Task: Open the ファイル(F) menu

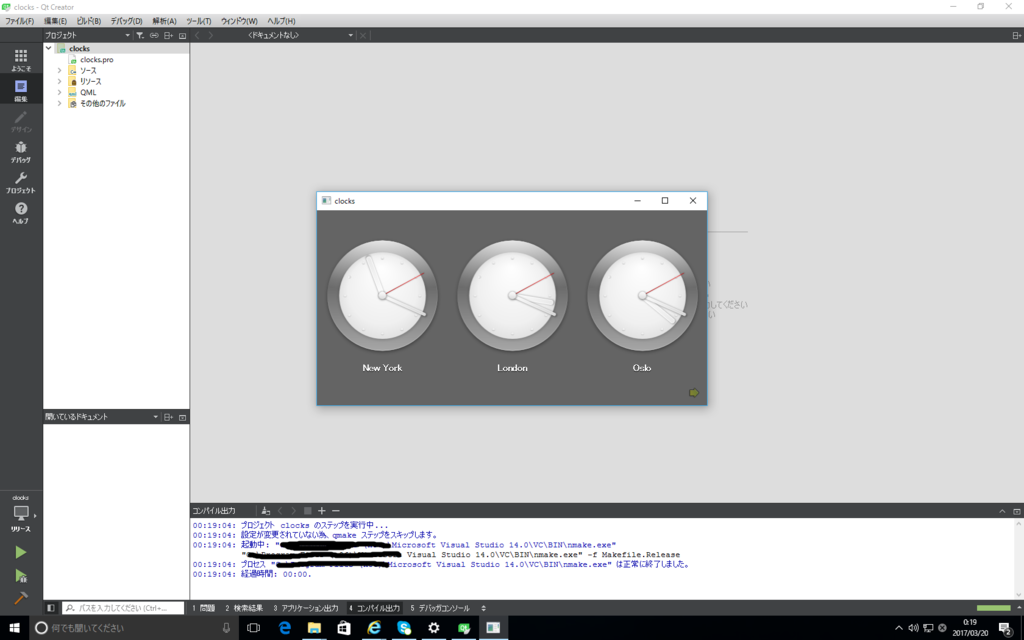Action: point(20,21)
